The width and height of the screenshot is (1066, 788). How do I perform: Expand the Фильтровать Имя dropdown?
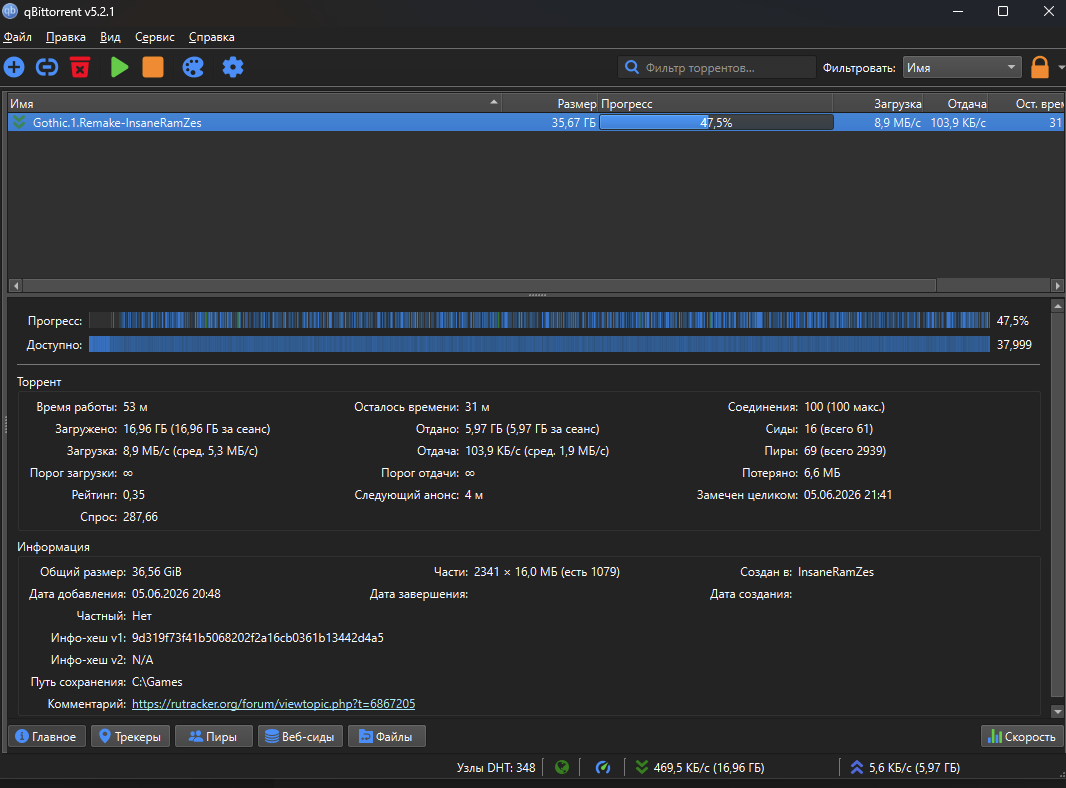point(962,67)
